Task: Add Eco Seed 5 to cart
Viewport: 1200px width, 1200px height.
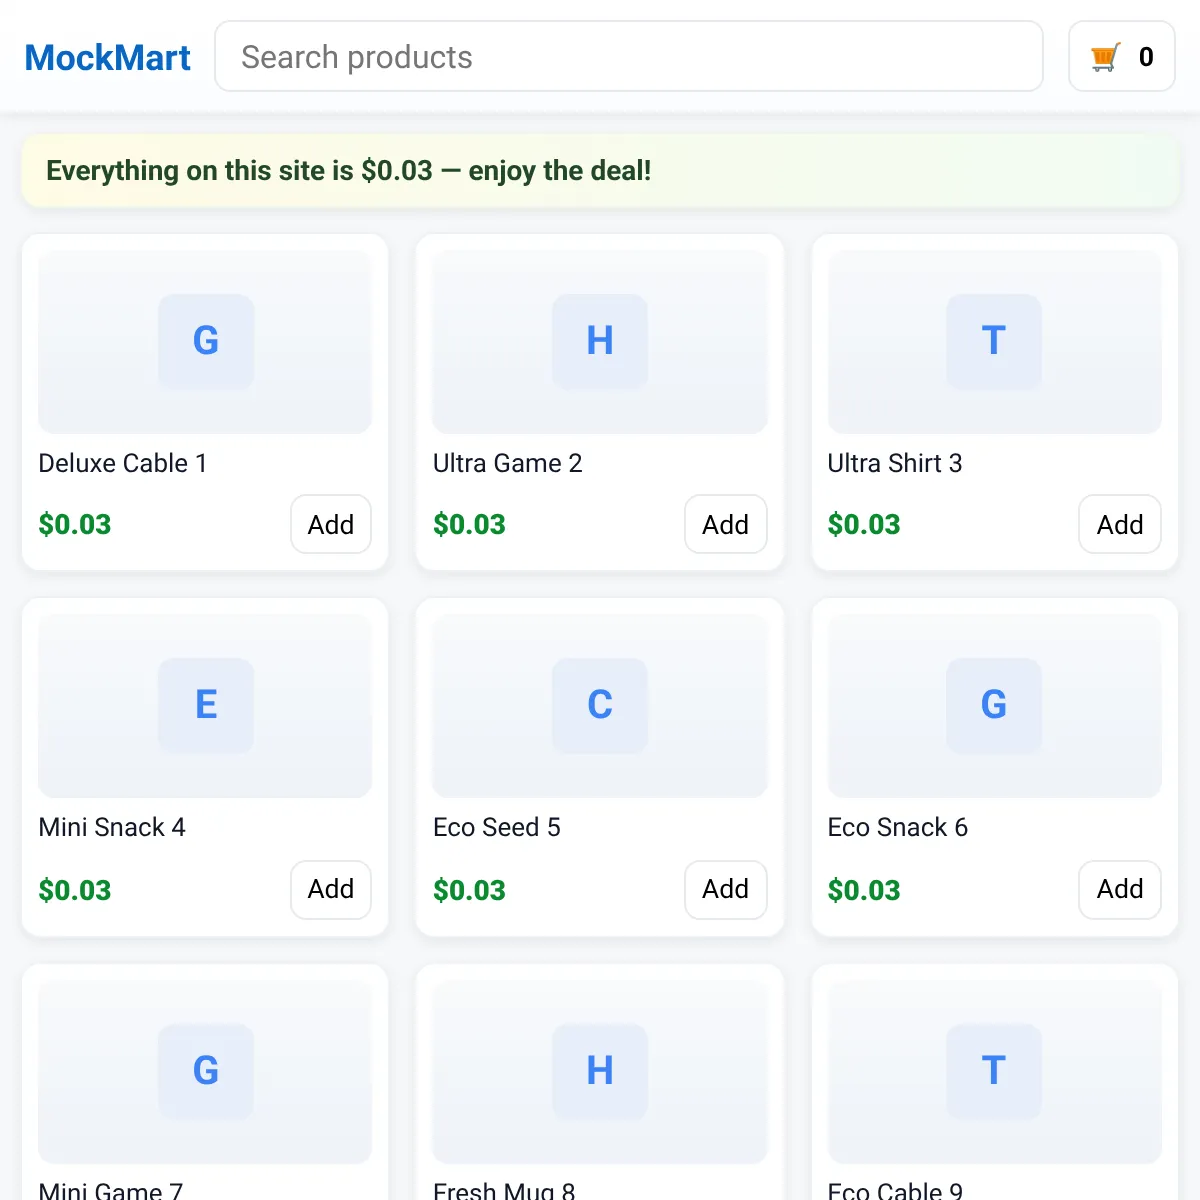Action: point(725,889)
